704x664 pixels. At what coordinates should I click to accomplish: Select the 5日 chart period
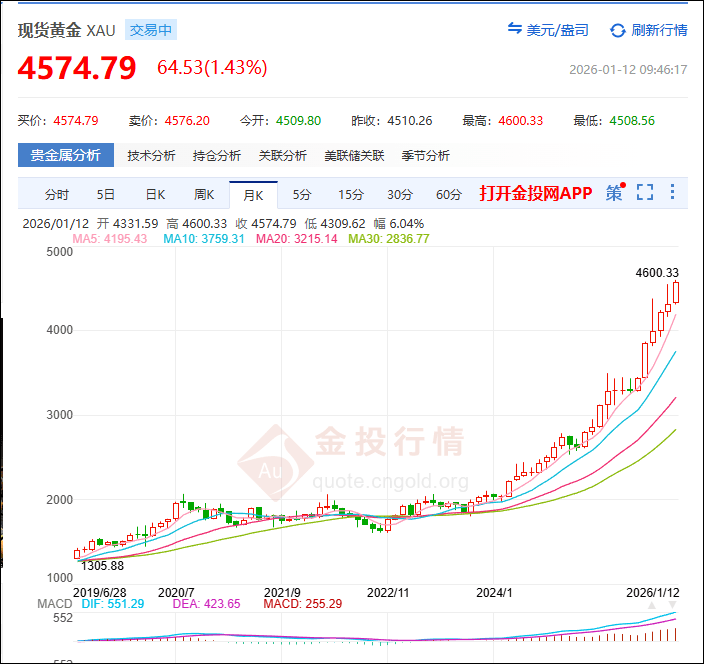(106, 194)
